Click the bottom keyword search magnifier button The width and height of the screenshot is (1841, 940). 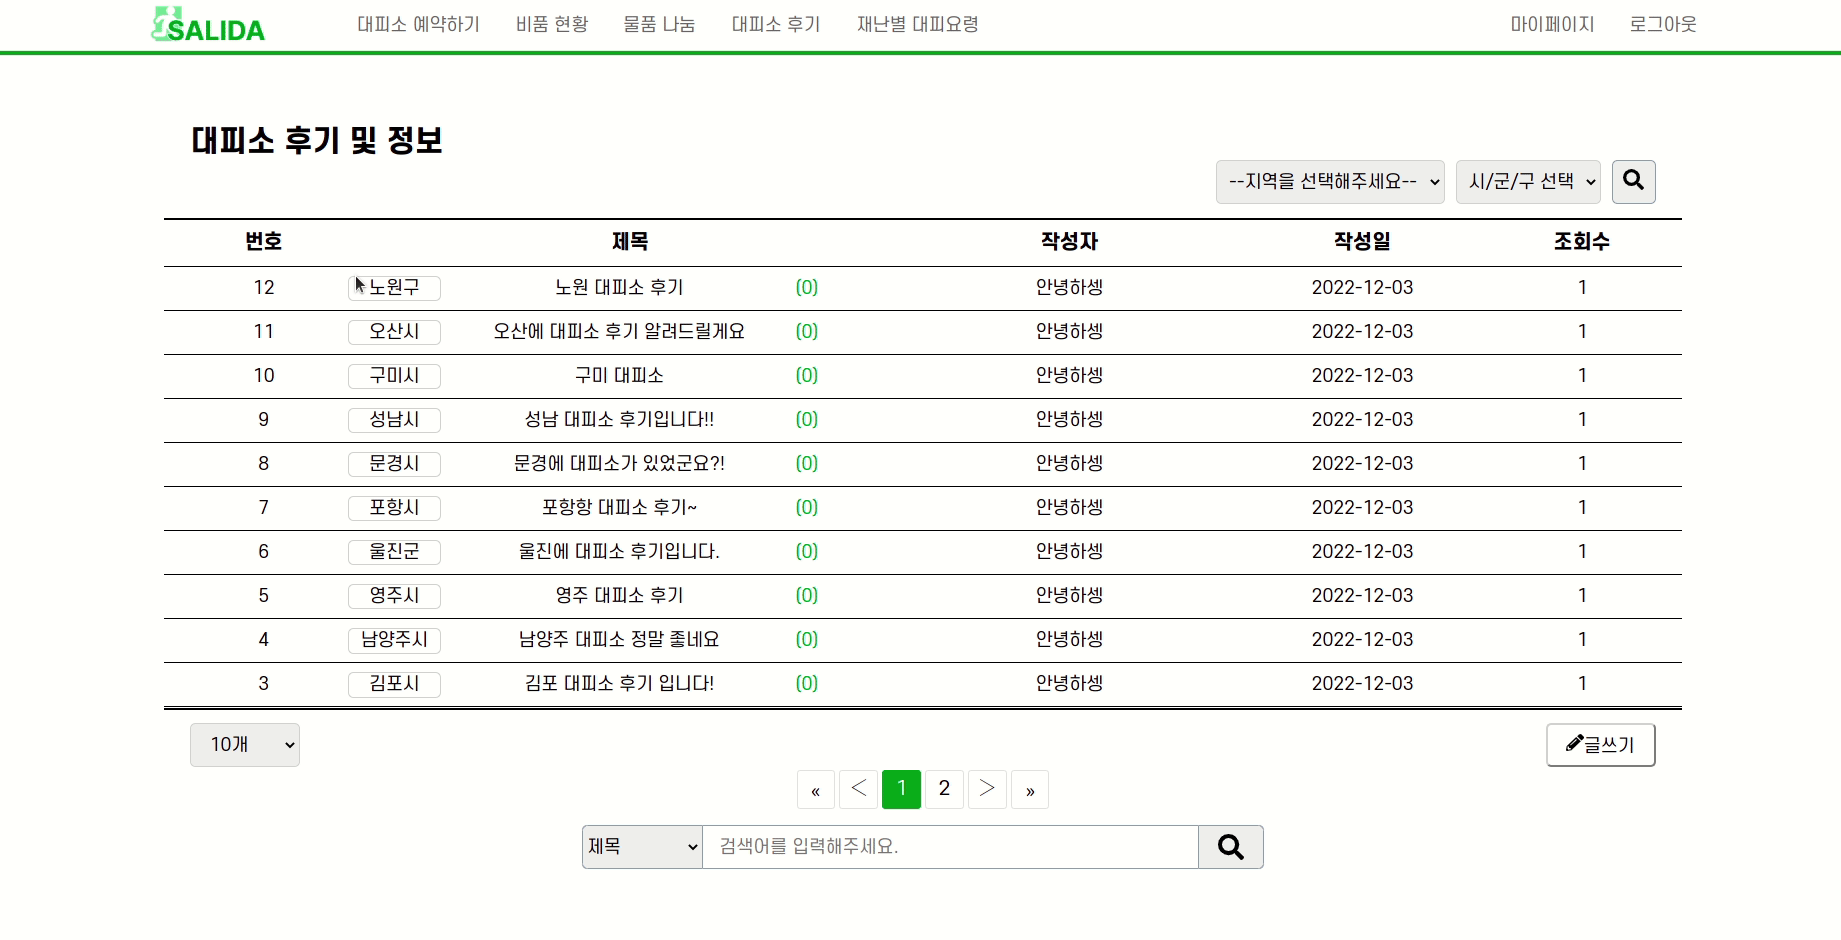(1230, 847)
